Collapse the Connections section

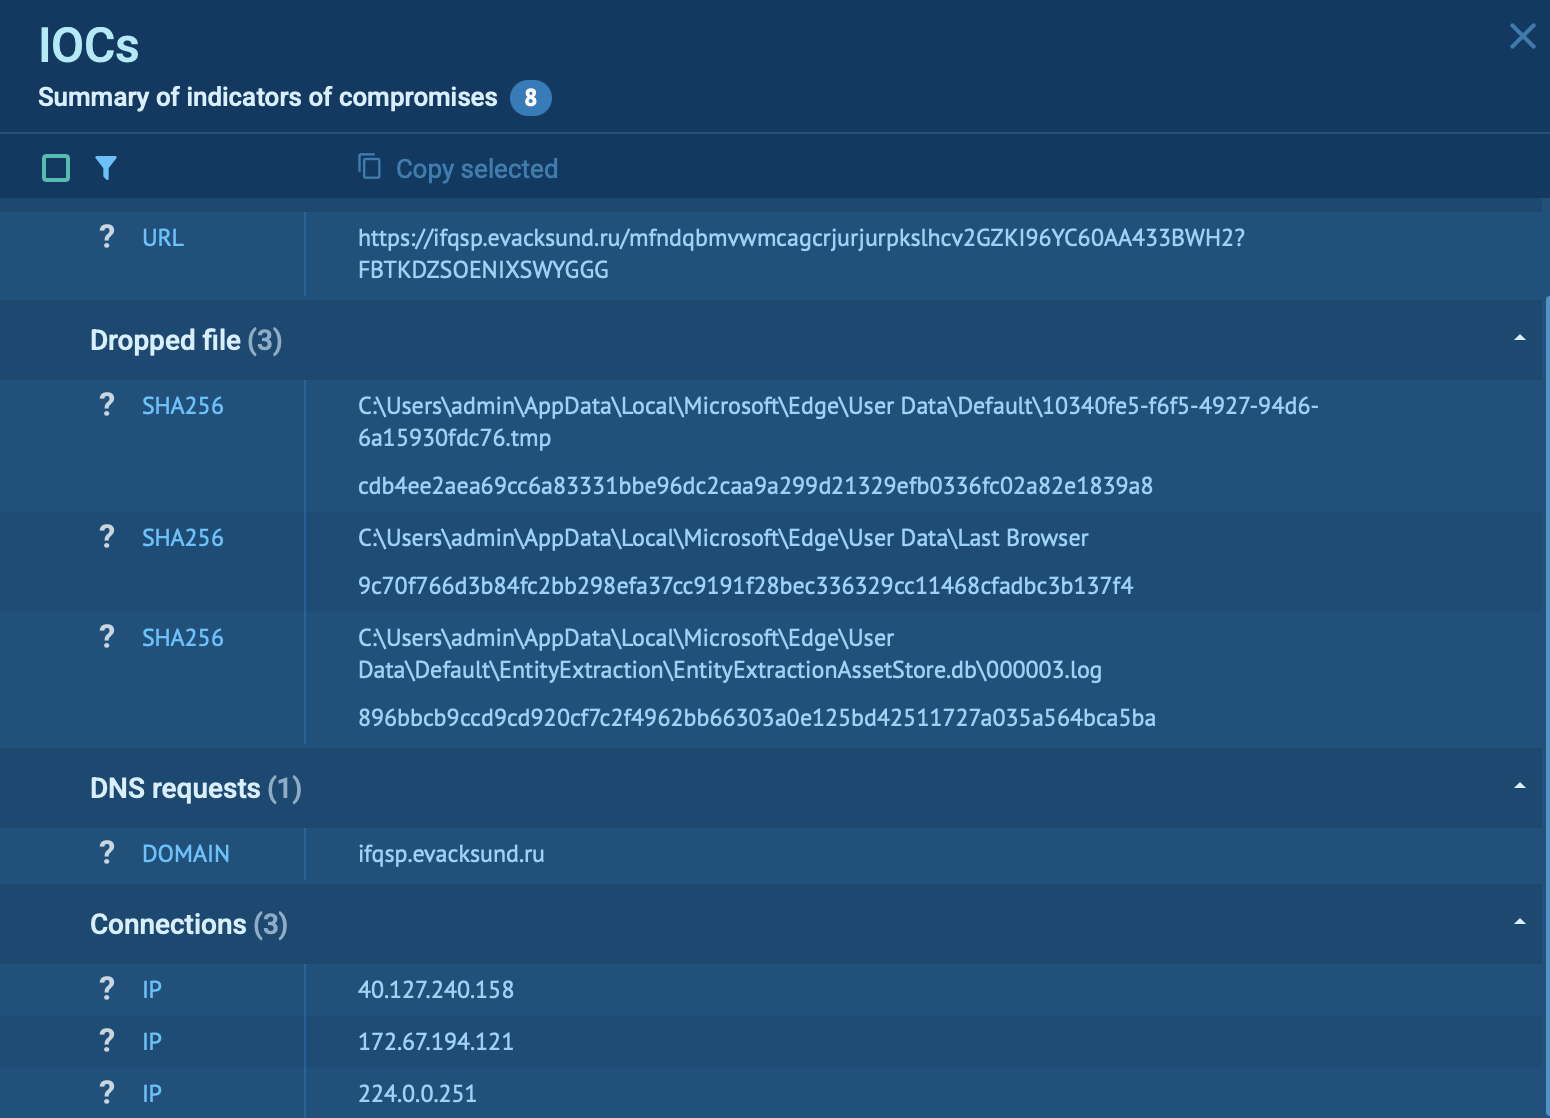pos(1519,923)
